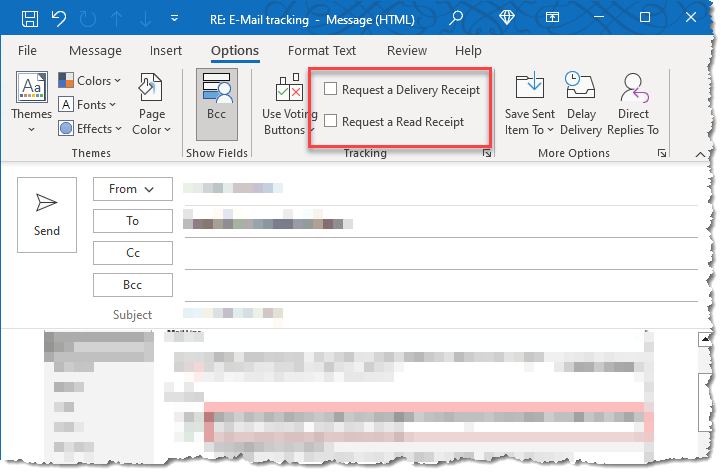This screenshot has height=473, width=723.
Task: Enable Request a Read Receipt
Action: pos(394,122)
